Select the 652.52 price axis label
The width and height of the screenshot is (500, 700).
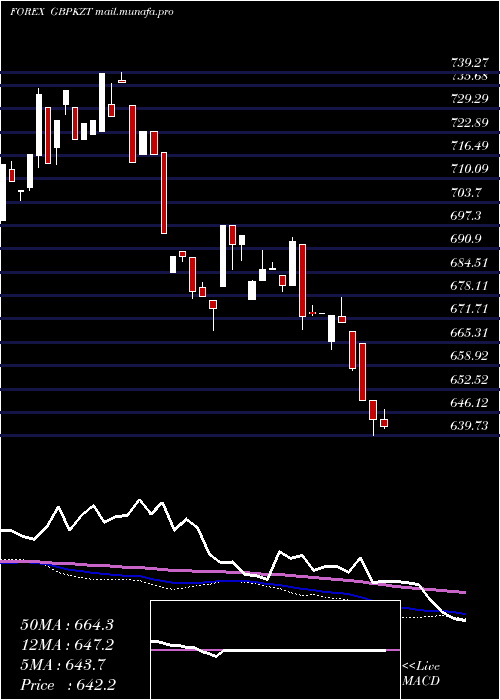coord(469,379)
